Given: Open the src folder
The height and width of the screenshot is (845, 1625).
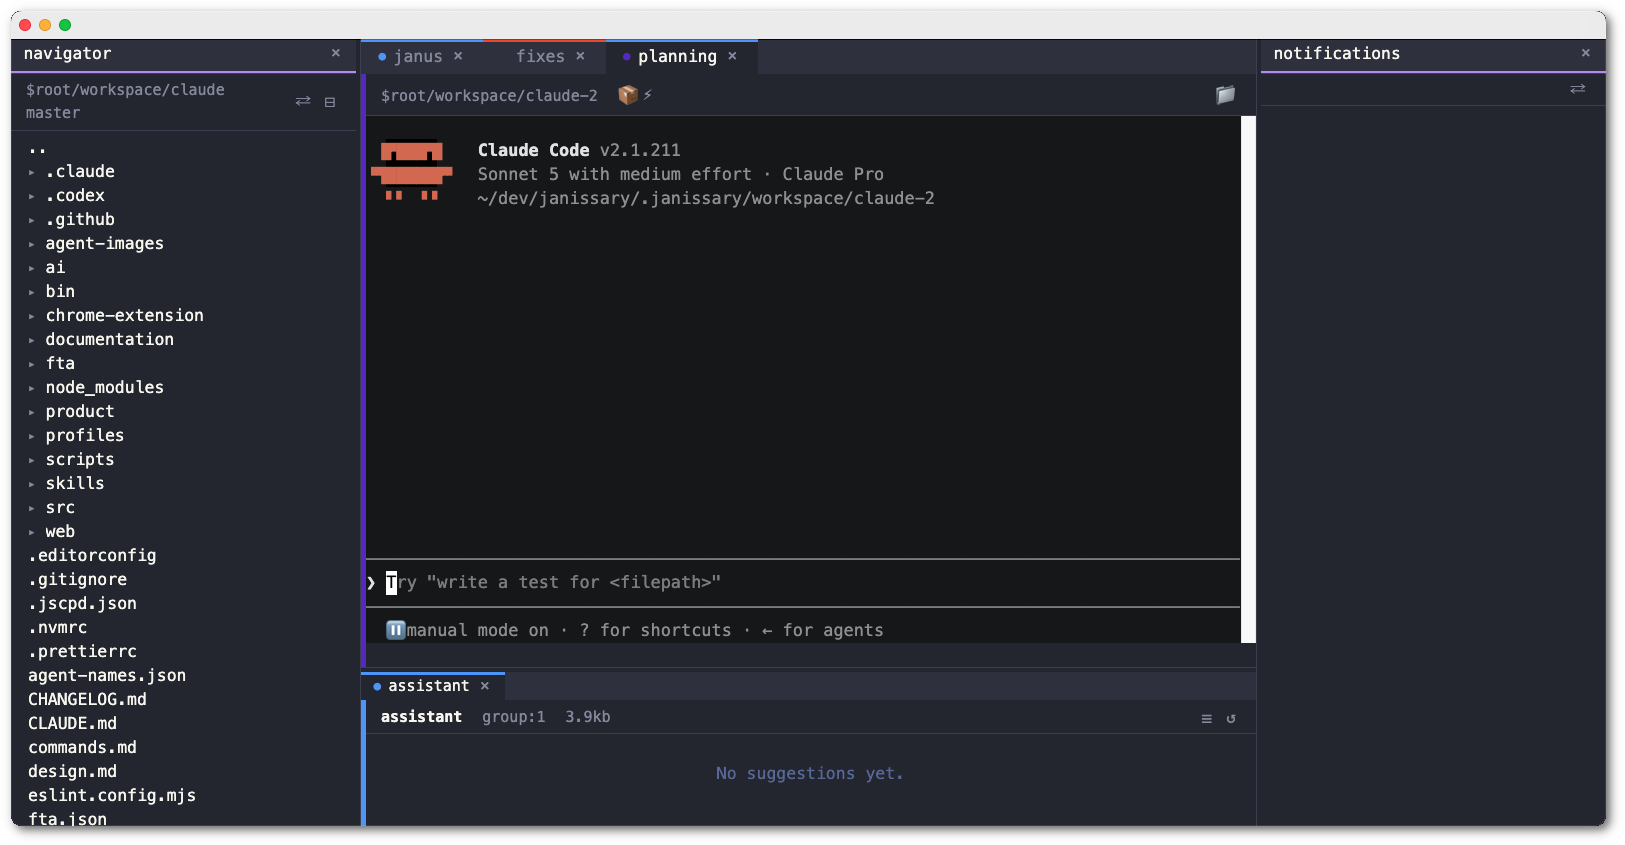Looking at the screenshot, I should pos(60,508).
